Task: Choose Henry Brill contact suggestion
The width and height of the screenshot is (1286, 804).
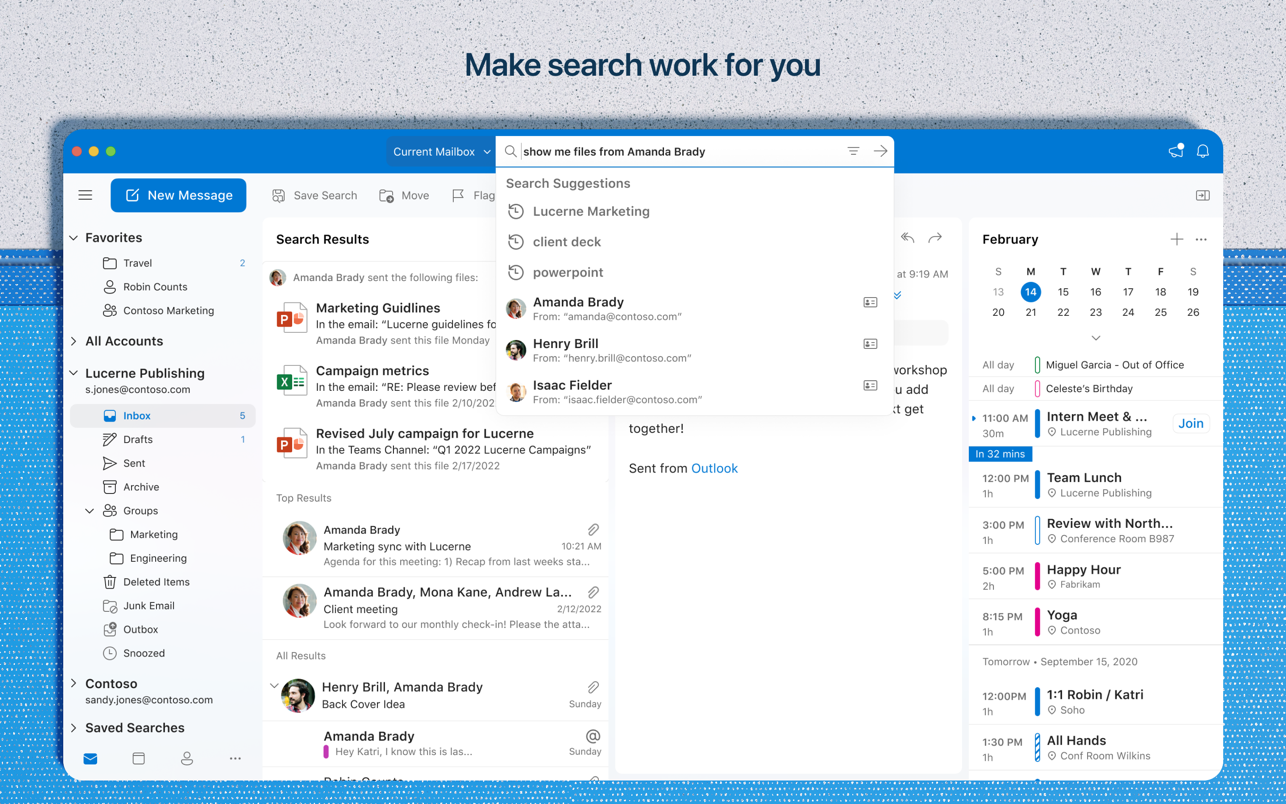Action: point(694,350)
